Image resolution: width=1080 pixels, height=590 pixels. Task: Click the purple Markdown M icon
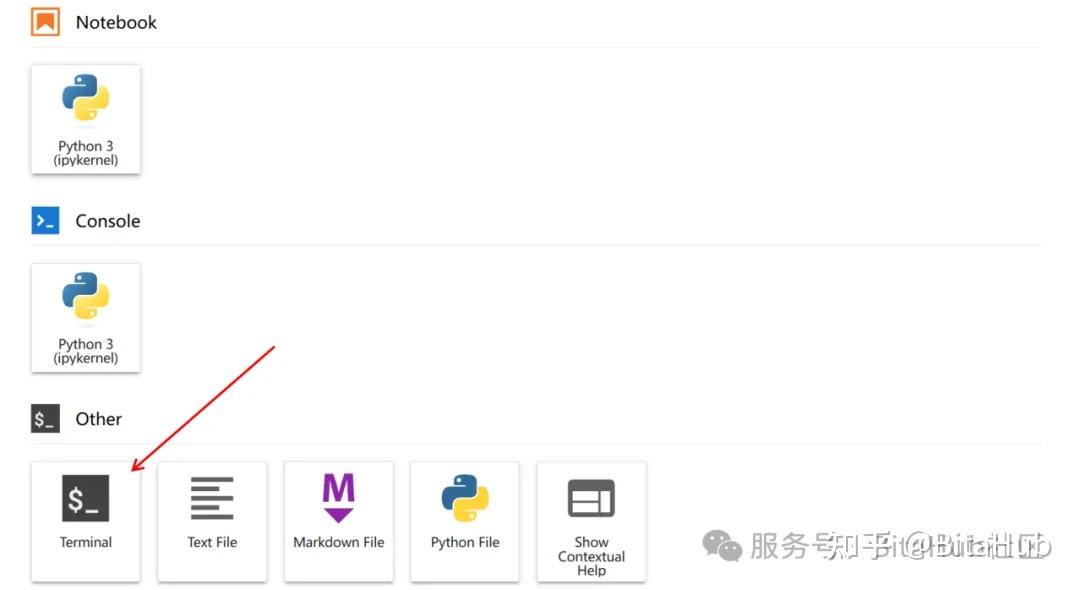pyautogui.click(x=338, y=497)
